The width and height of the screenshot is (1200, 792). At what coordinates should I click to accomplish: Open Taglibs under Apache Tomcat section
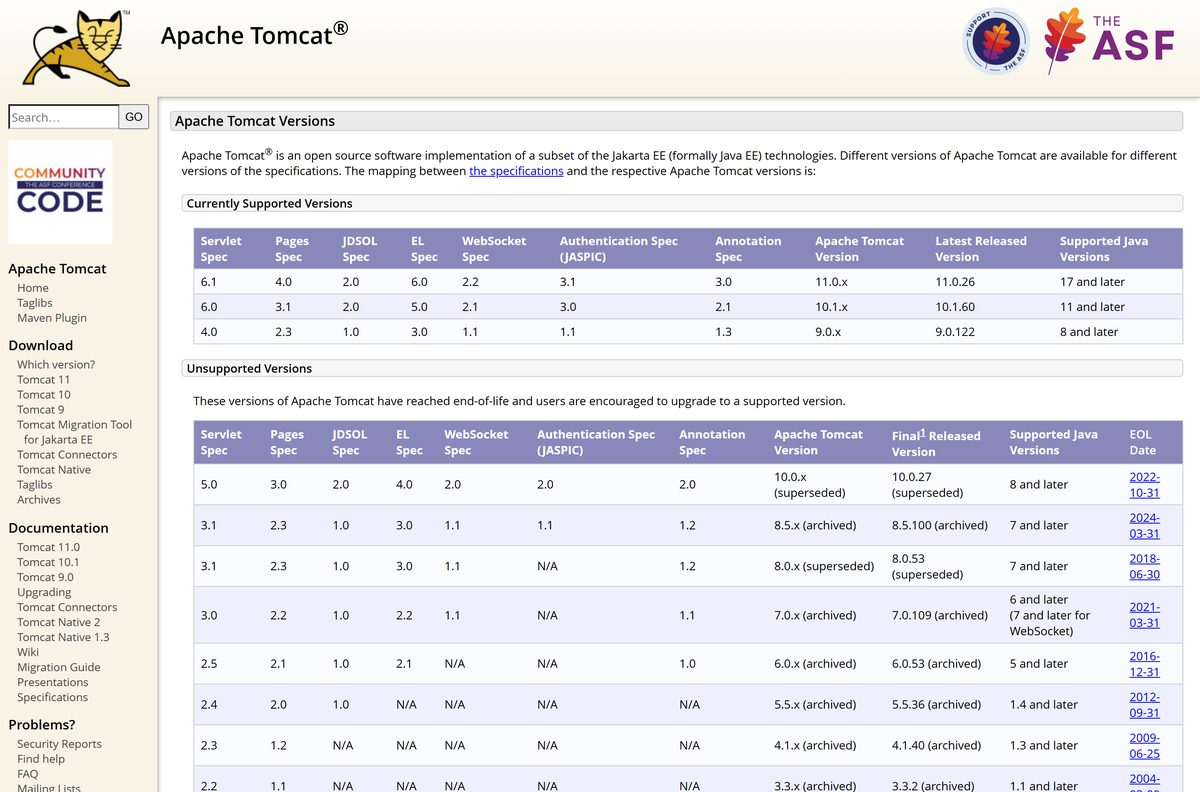tap(35, 303)
